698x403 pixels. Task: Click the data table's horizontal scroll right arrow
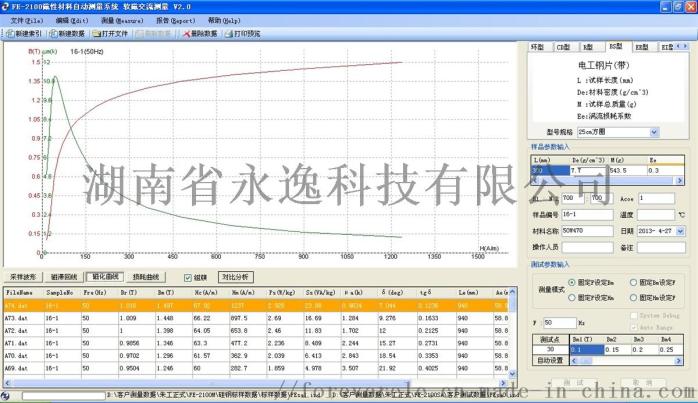(x=503, y=383)
